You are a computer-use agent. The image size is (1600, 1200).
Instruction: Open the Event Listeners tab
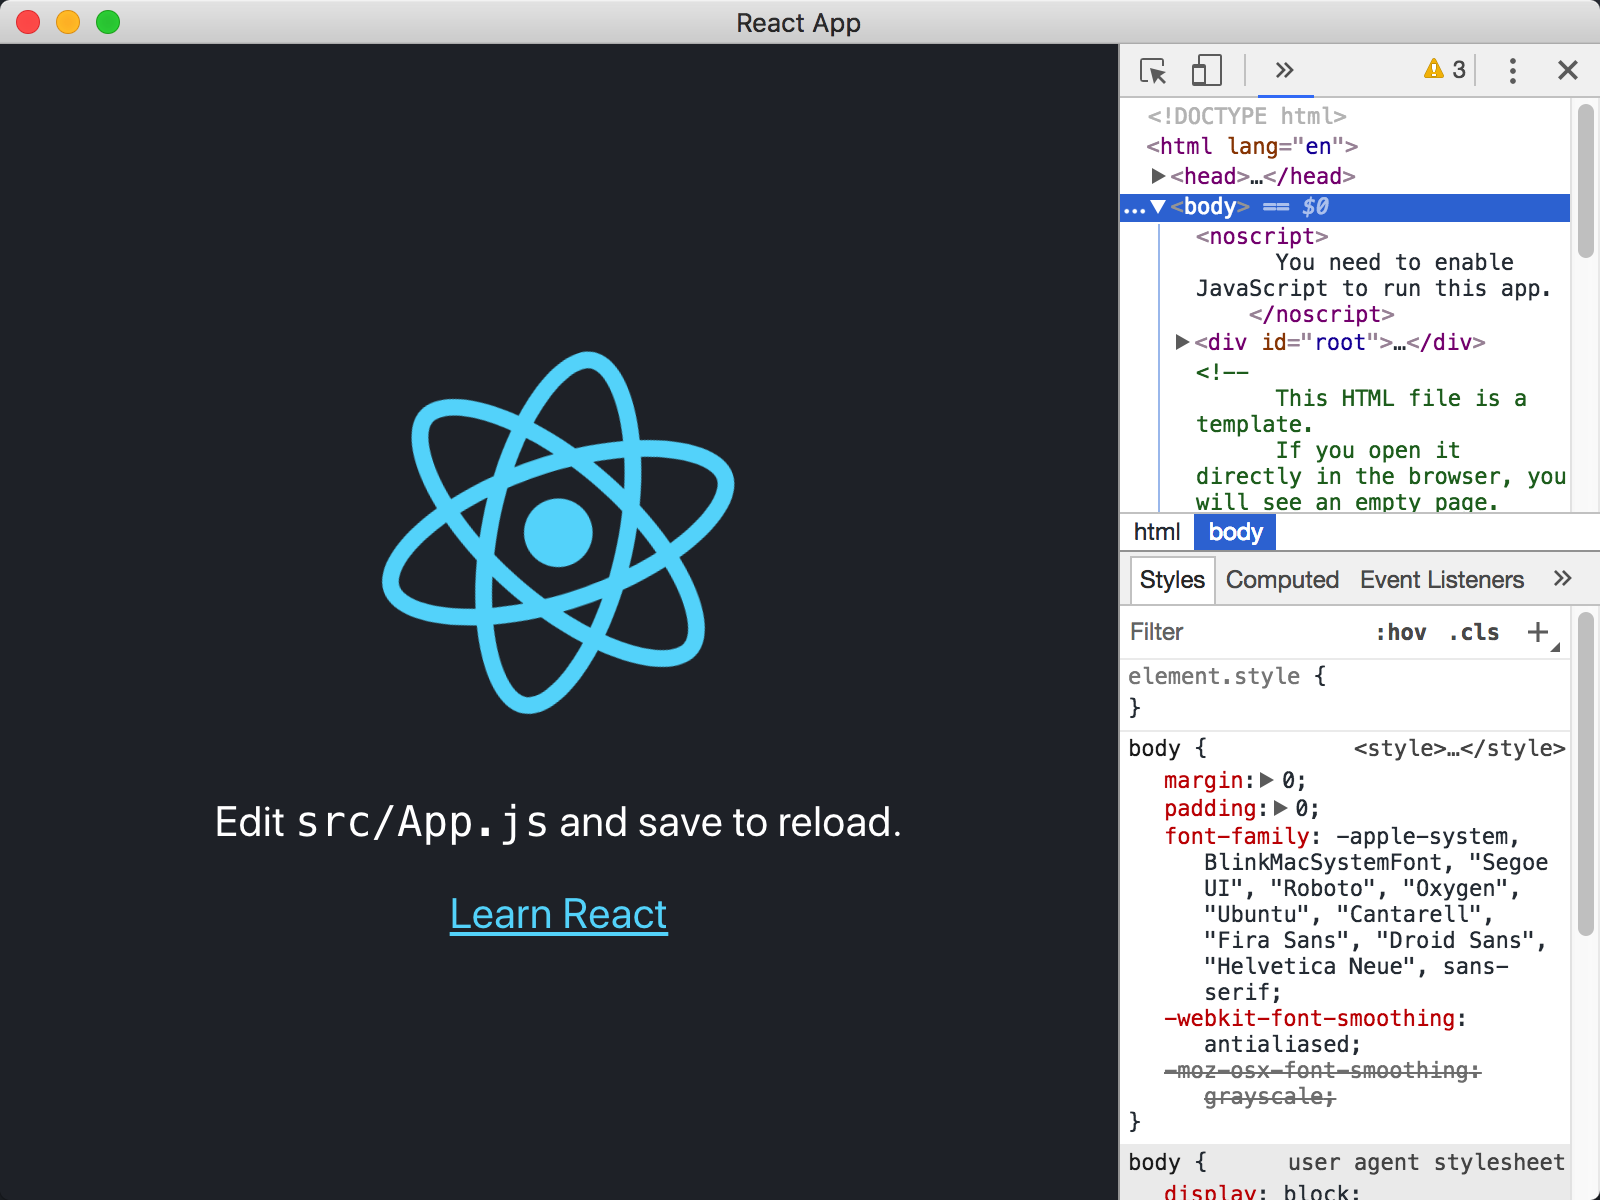tap(1442, 580)
